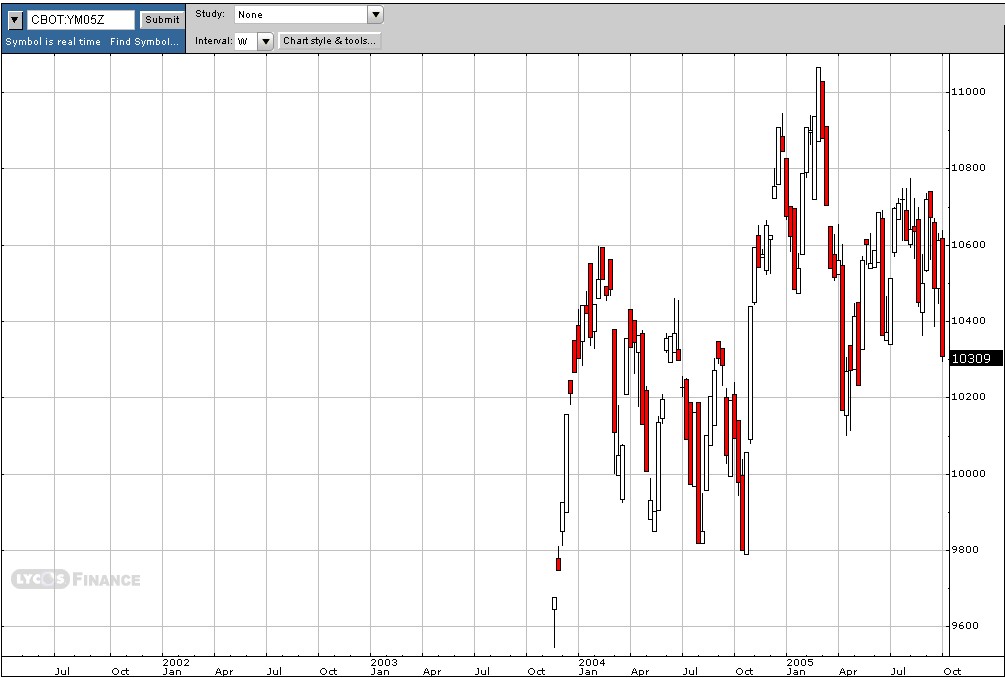Image resolution: width=1005 pixels, height=678 pixels.
Task: Click the 10000 price axis label
Action: [968, 474]
